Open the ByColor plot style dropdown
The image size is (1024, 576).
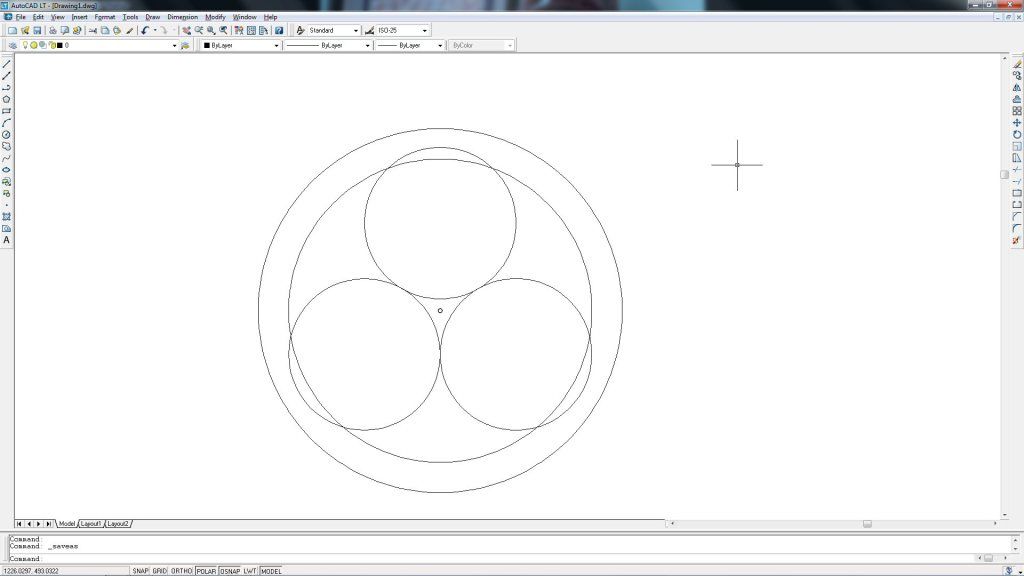point(509,46)
